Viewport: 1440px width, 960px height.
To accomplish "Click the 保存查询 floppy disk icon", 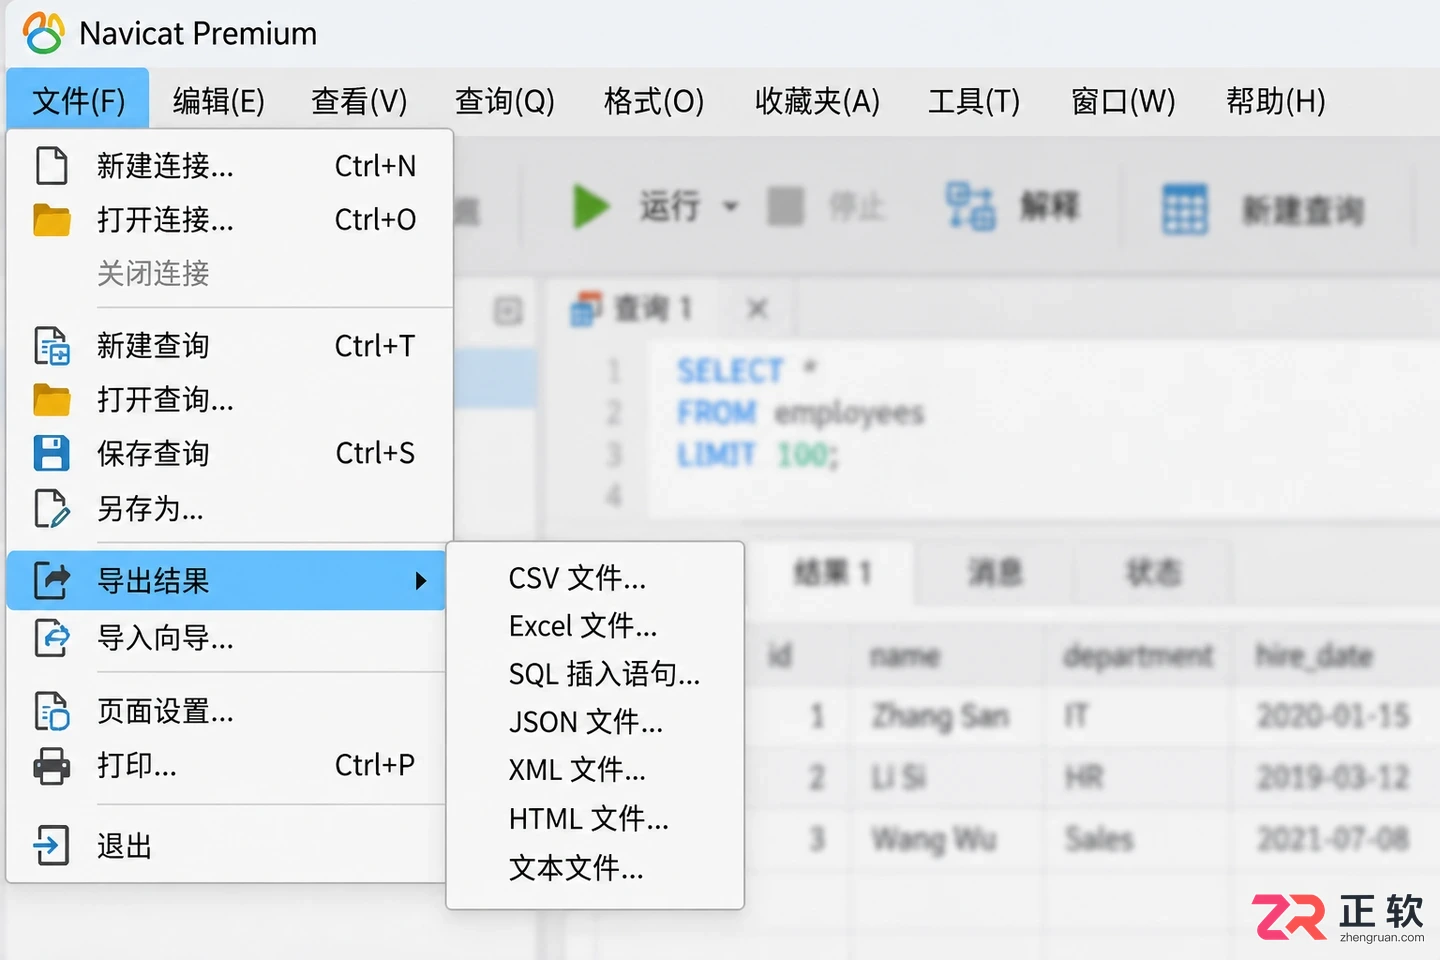I will pos(52,453).
